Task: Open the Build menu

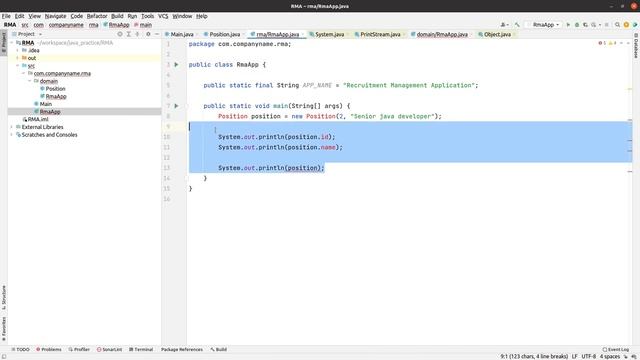Action: pos(117,16)
